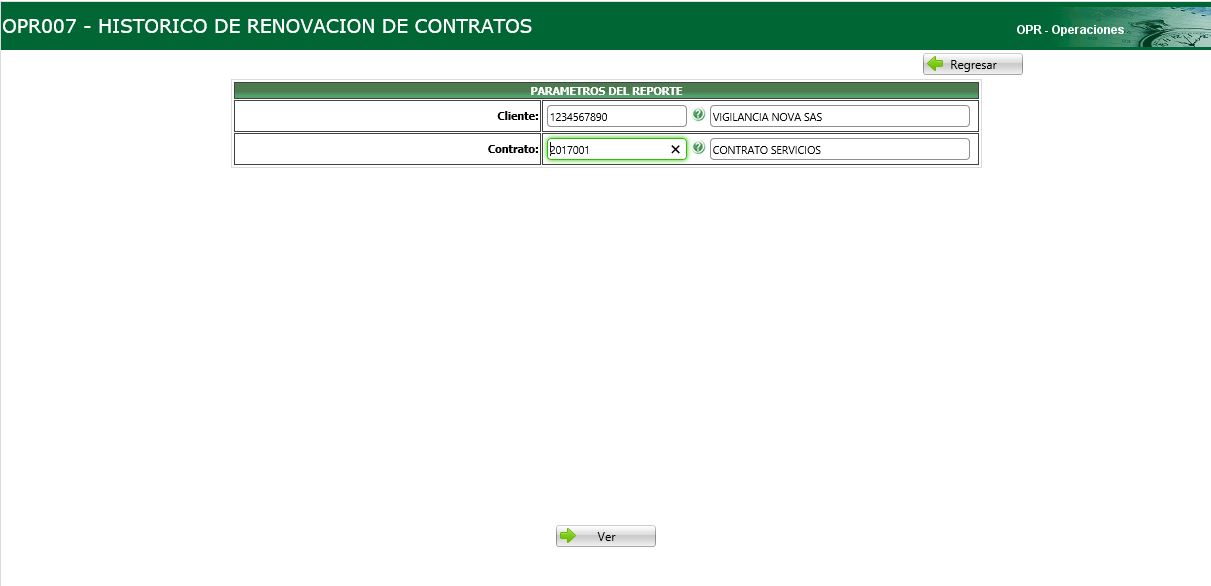Image resolution: width=1211 pixels, height=586 pixels.
Task: Select the OPR007 report title heading
Action: tap(270, 25)
